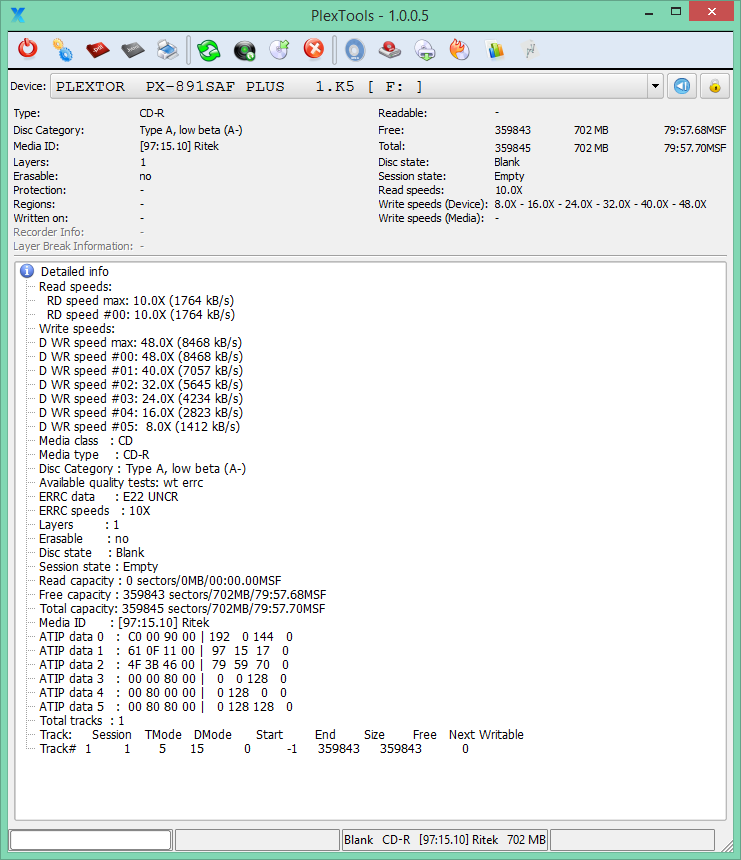Screen dimensions: 741x860
Task: Click the Read capacity : 0 sectors row
Action: point(160,581)
